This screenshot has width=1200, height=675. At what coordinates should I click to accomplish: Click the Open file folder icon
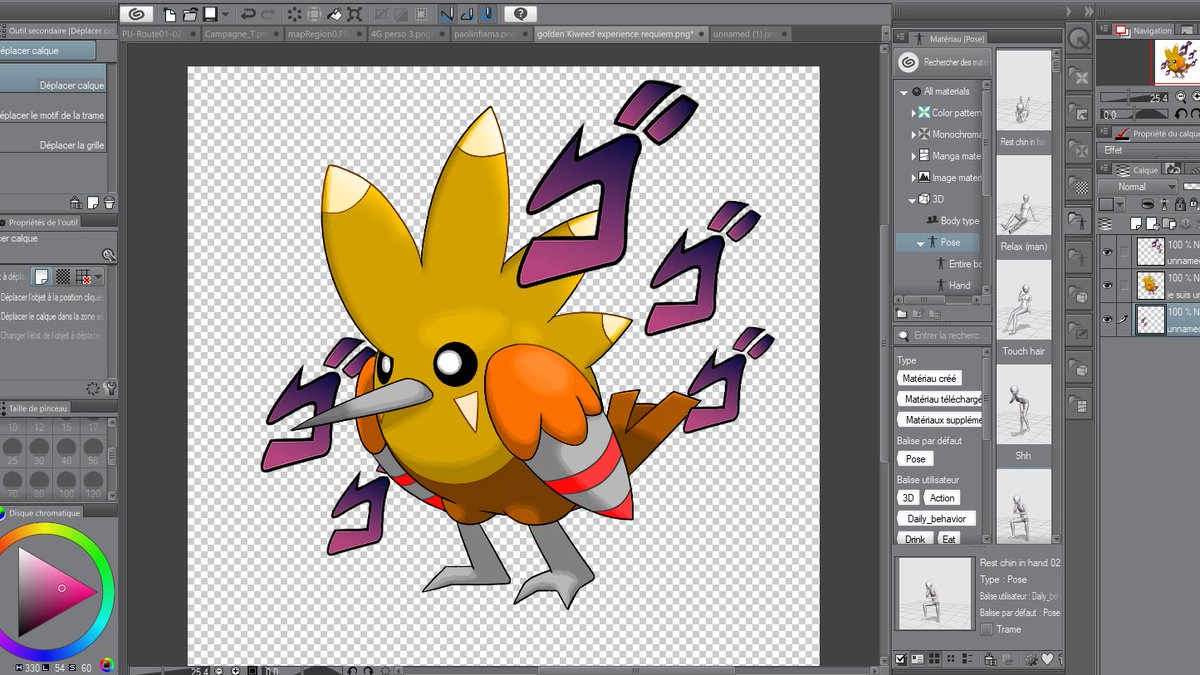coord(190,14)
